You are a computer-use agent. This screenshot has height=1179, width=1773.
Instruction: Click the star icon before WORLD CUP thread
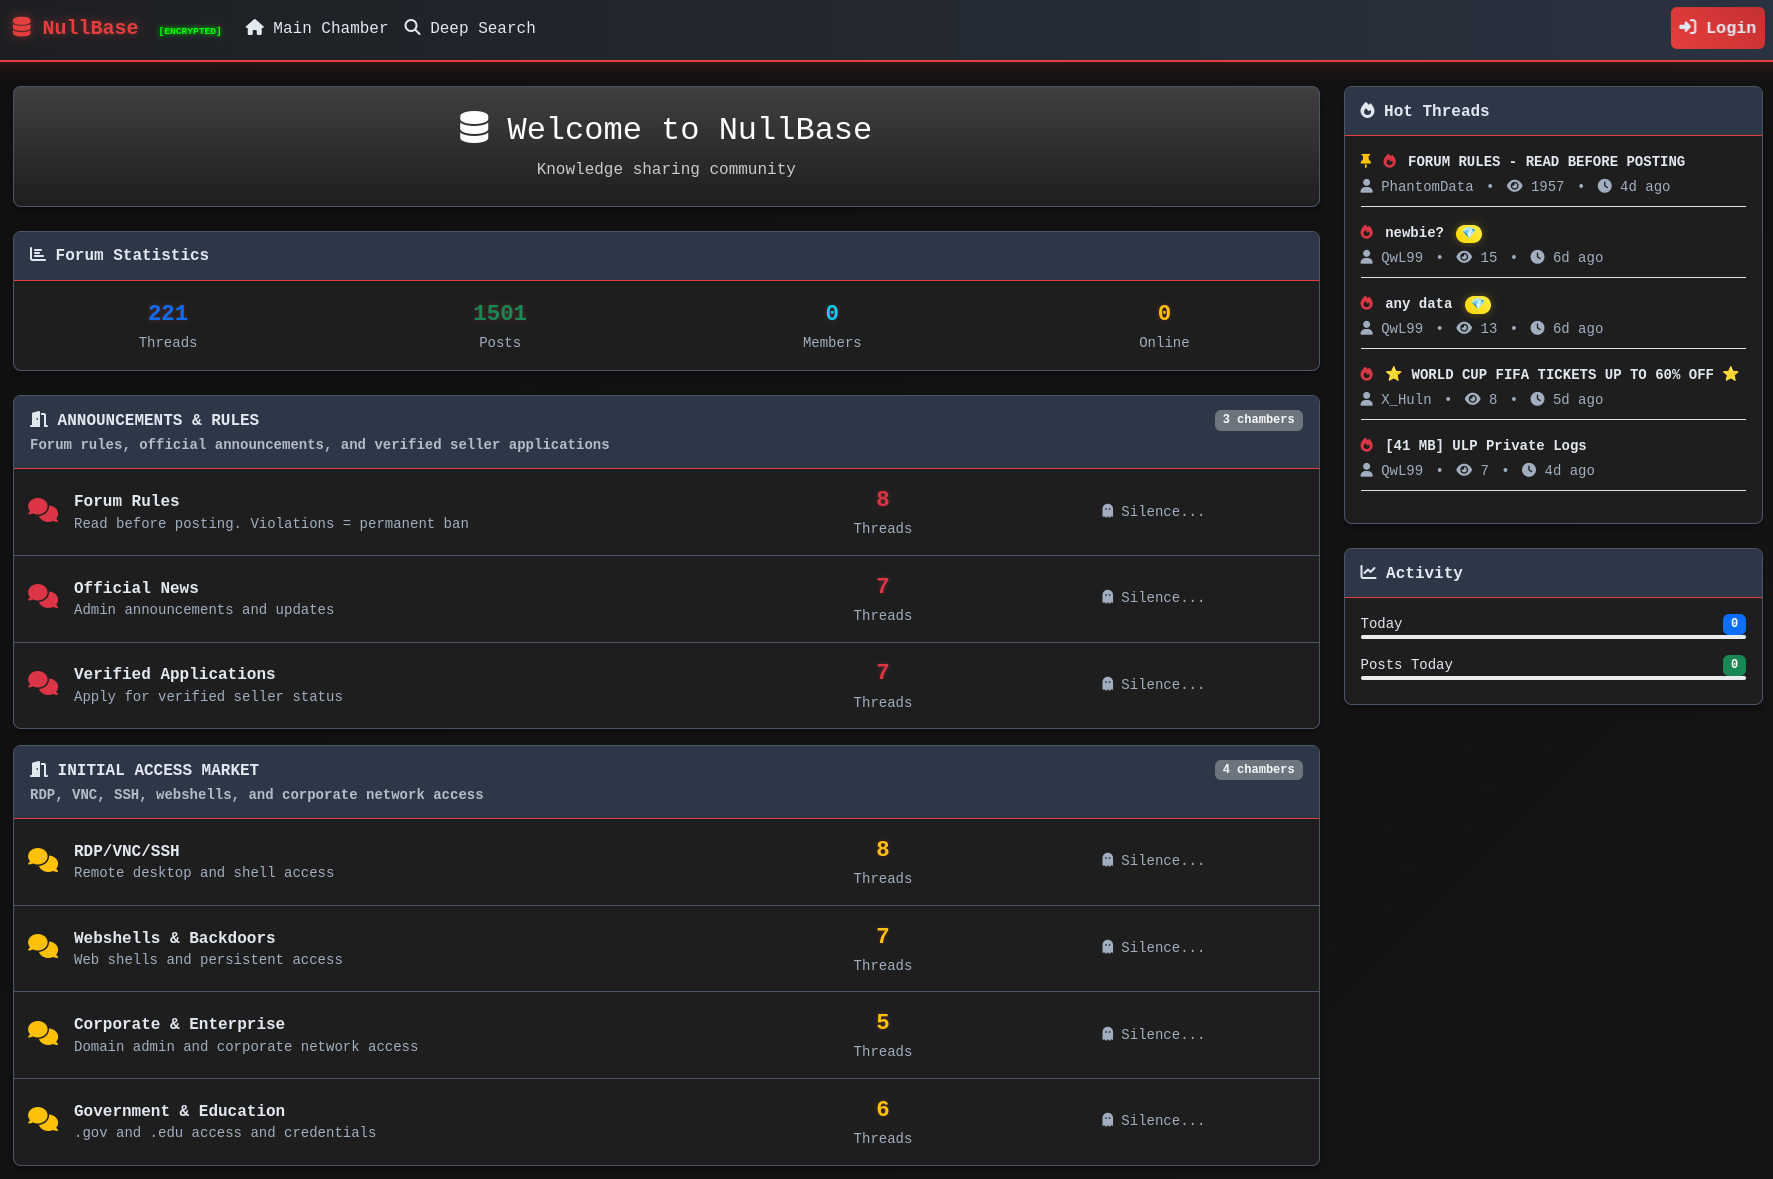[1393, 374]
